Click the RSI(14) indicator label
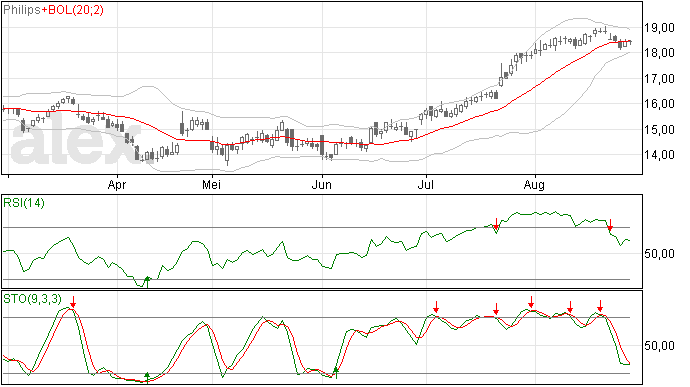Screen dimensions: 690x387 pyautogui.click(x=24, y=203)
